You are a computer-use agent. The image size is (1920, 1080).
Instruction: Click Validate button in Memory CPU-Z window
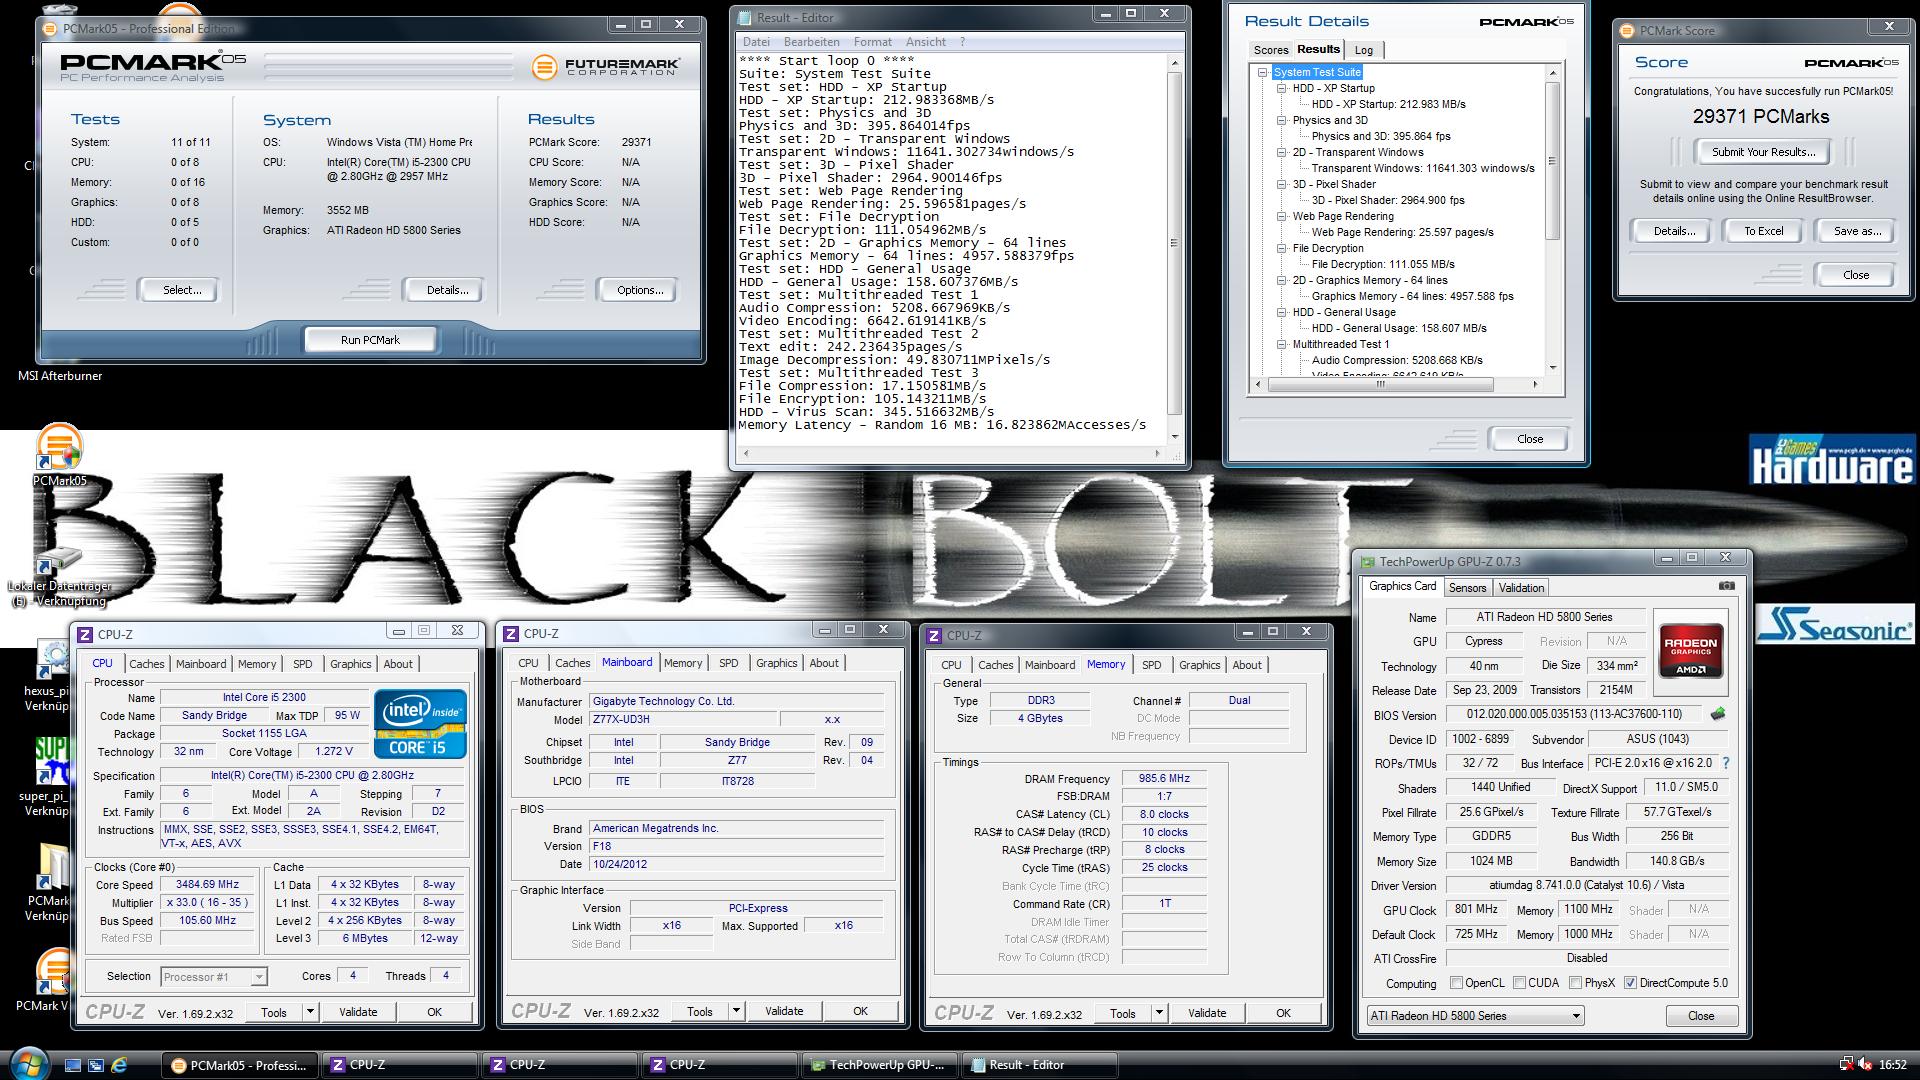coord(1207,1013)
